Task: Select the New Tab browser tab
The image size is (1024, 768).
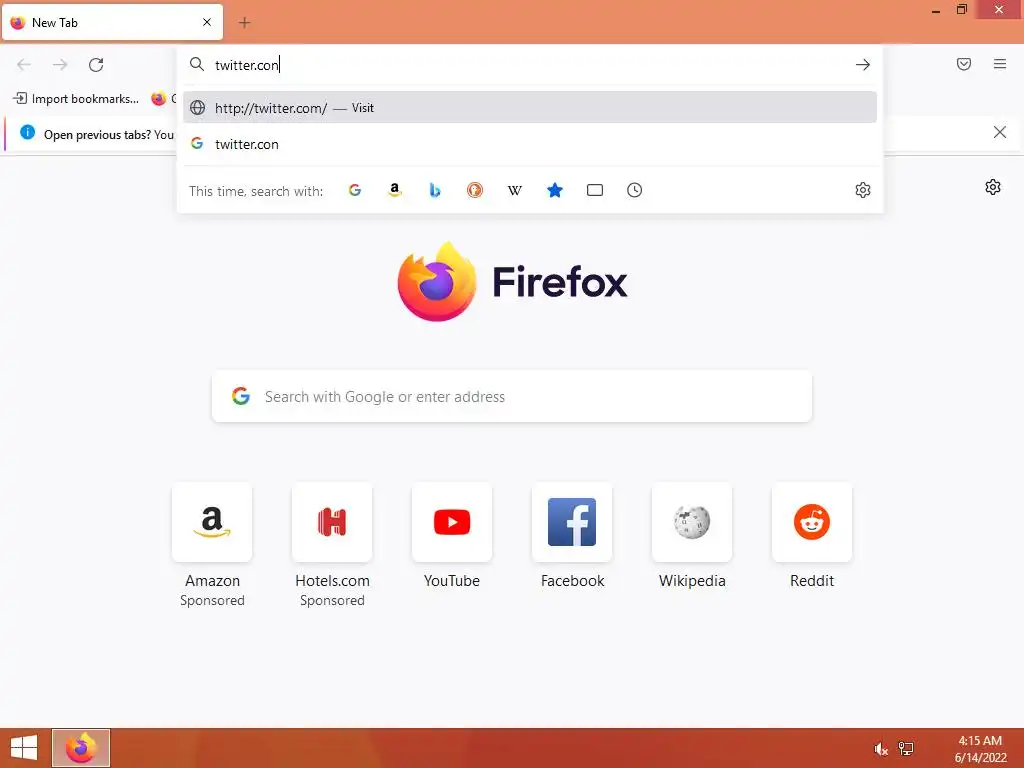Action: point(112,22)
